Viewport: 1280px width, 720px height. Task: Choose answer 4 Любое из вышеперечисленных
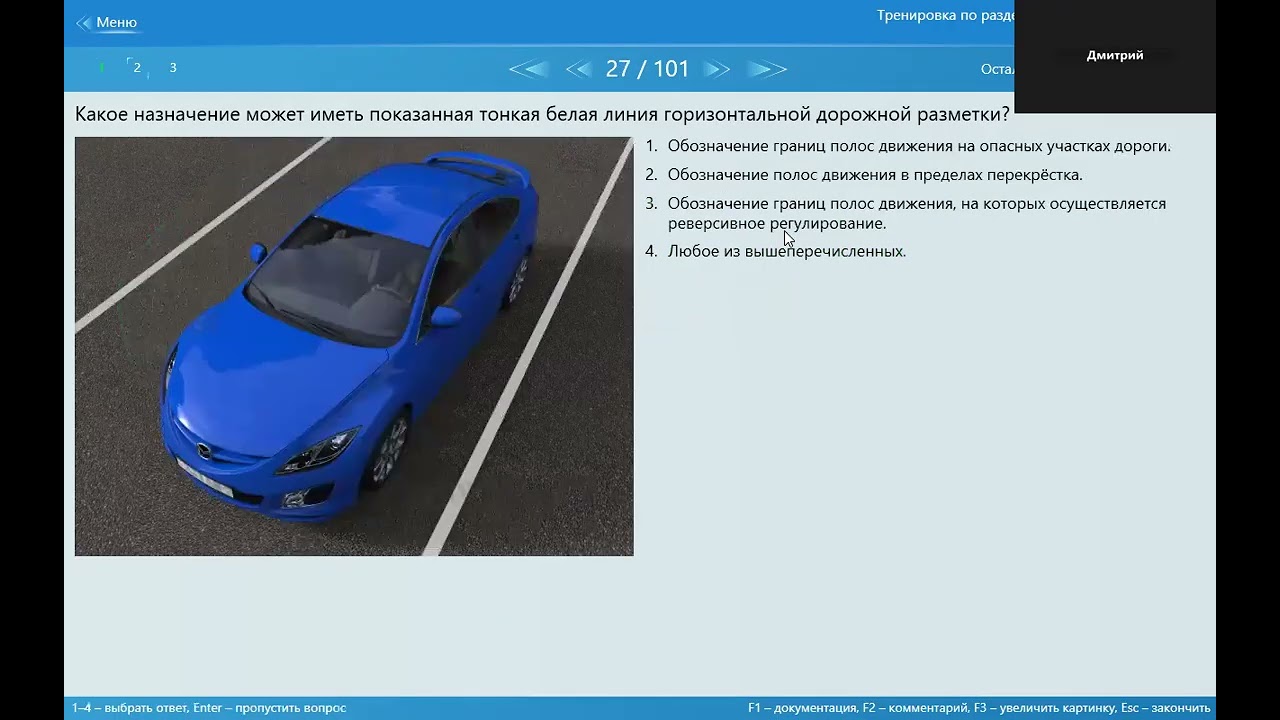775,251
